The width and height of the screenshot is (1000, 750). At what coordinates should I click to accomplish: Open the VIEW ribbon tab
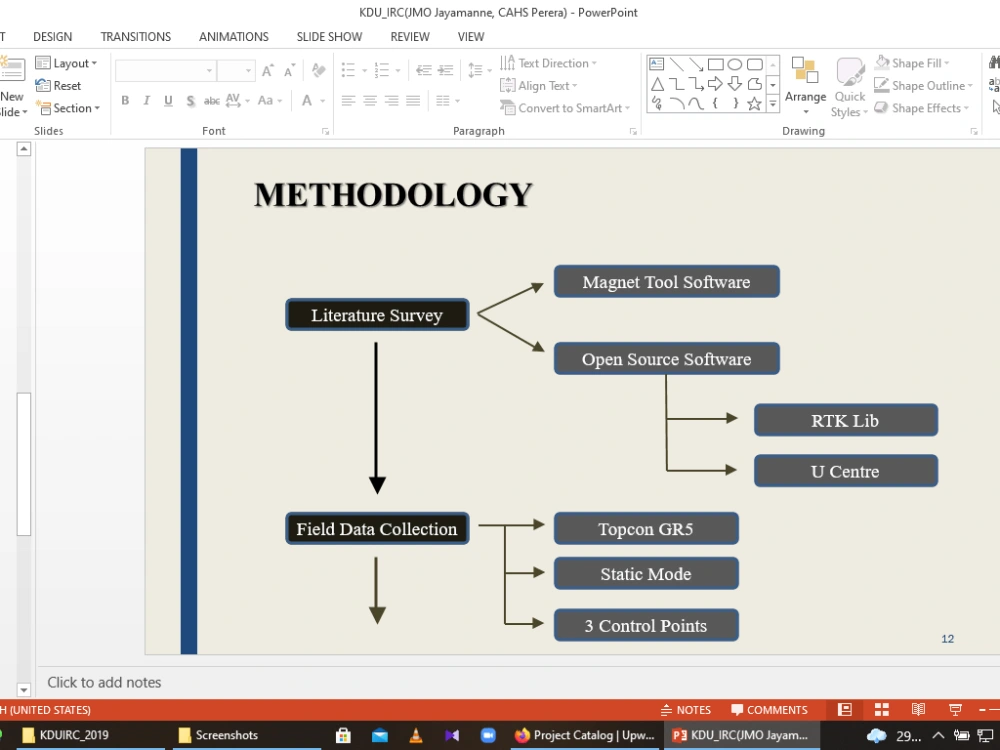click(x=471, y=37)
